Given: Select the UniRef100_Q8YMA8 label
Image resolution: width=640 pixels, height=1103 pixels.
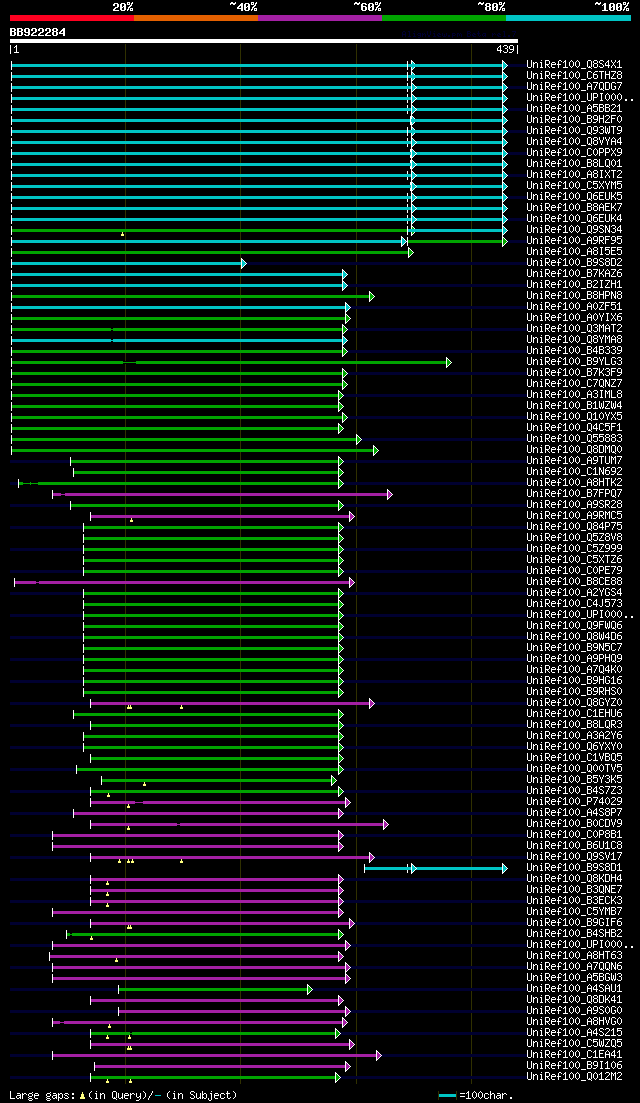Looking at the screenshot, I should [x=574, y=340].
